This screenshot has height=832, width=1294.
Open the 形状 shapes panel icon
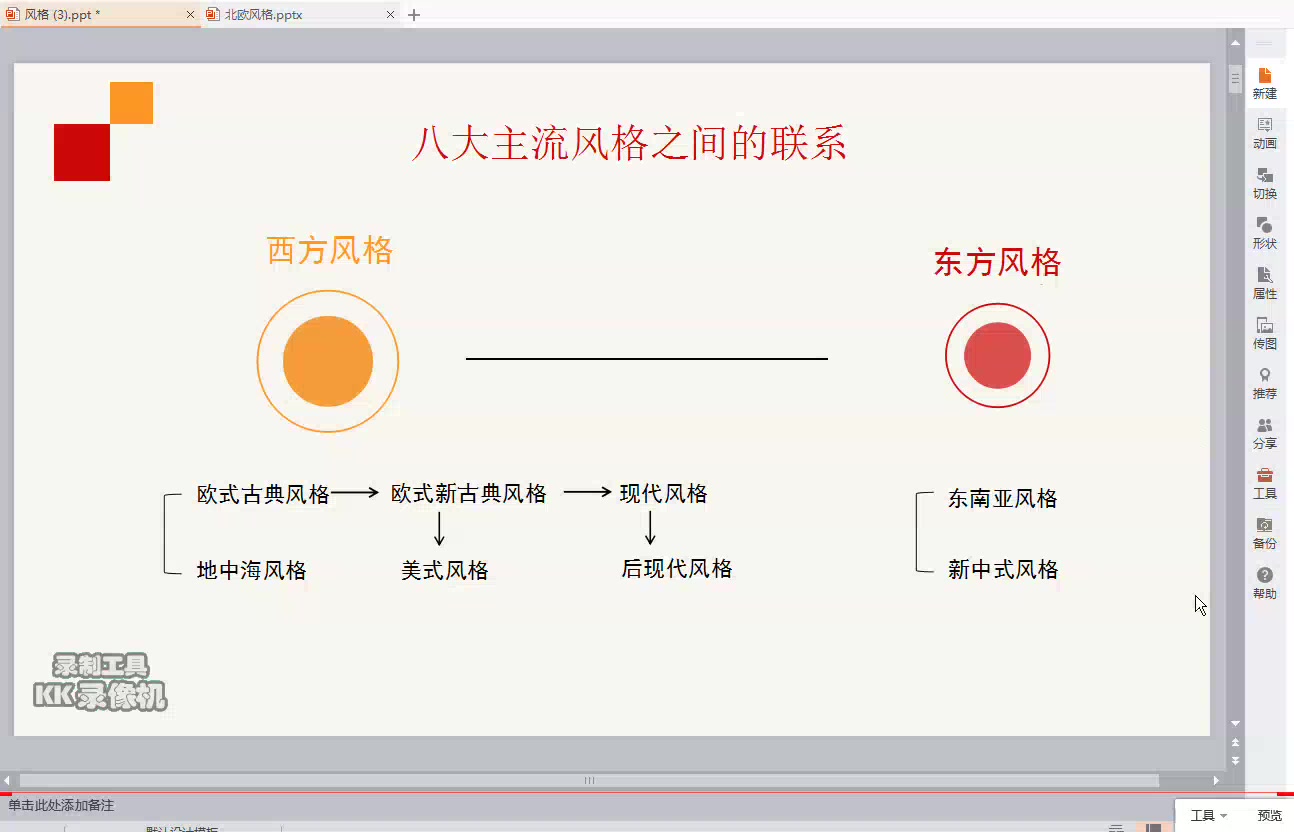coord(1265,233)
